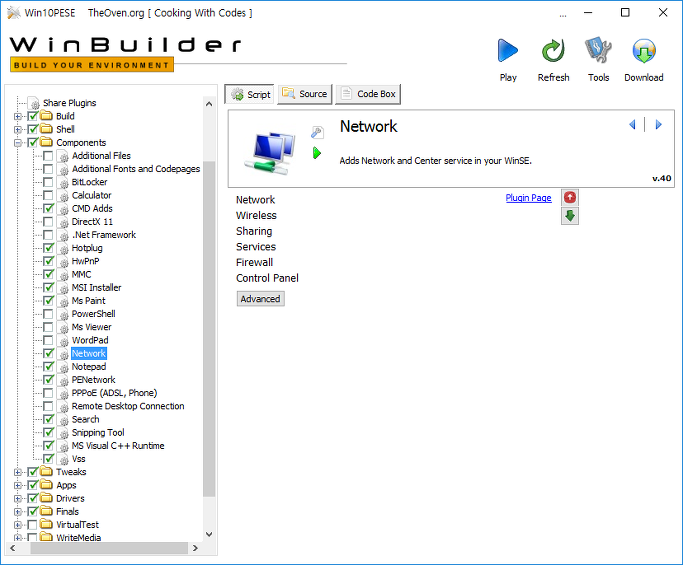Image resolution: width=683 pixels, height=565 pixels.
Task: Expand the Tweaks tree node
Action: (x=18, y=472)
